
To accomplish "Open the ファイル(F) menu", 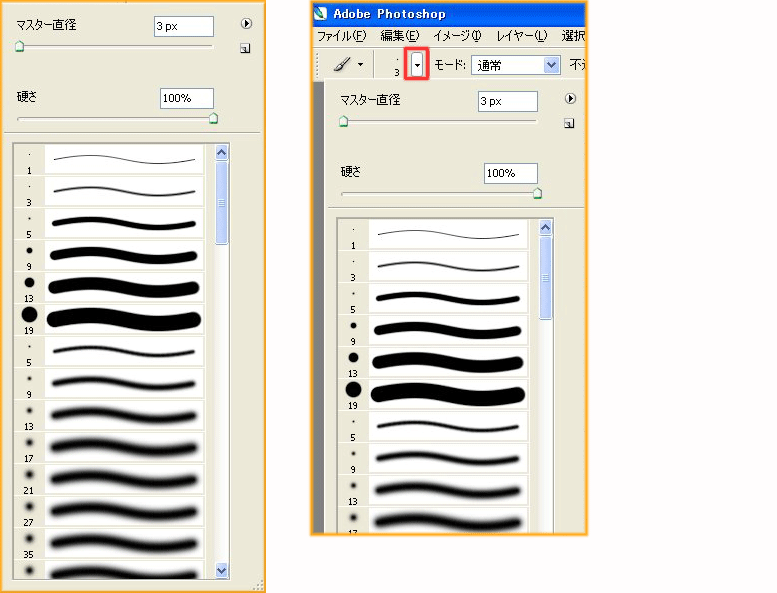I will 341,36.
